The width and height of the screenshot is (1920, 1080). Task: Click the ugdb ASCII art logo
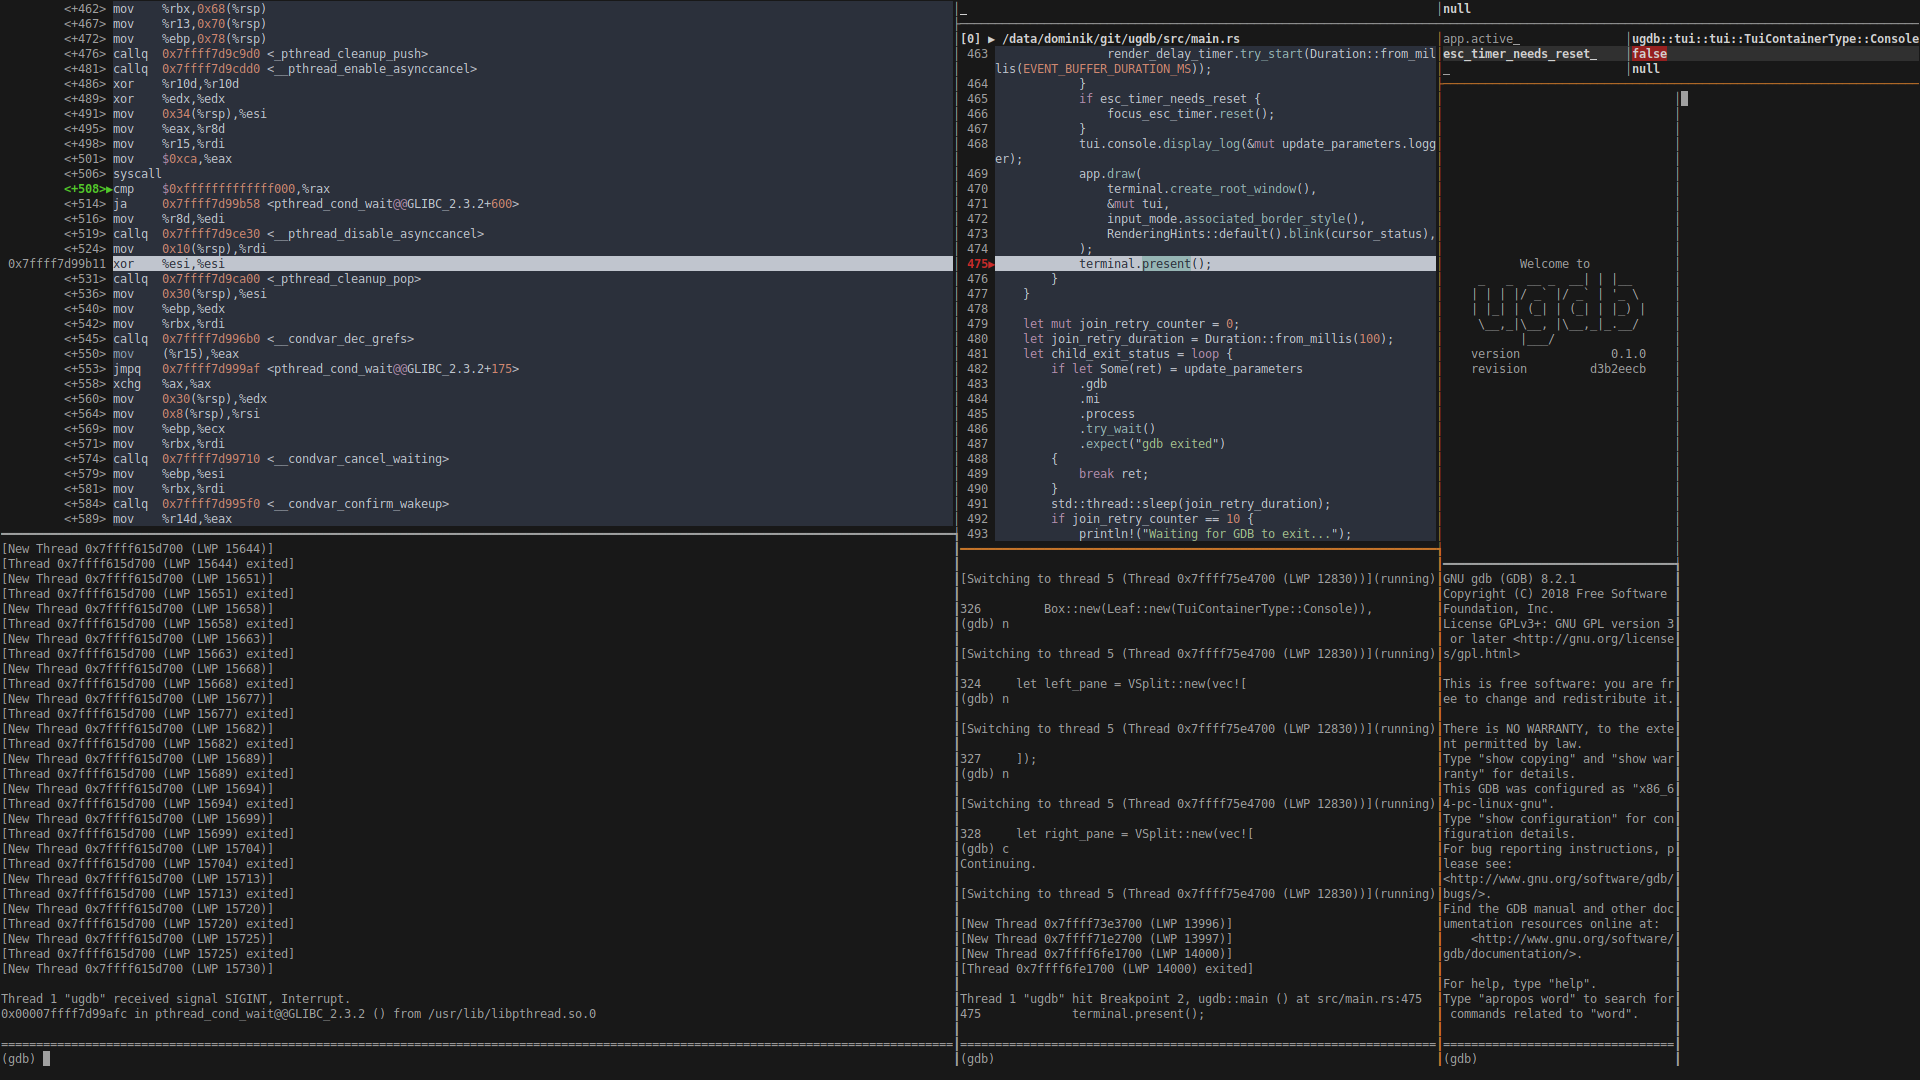pyautogui.click(x=1557, y=310)
